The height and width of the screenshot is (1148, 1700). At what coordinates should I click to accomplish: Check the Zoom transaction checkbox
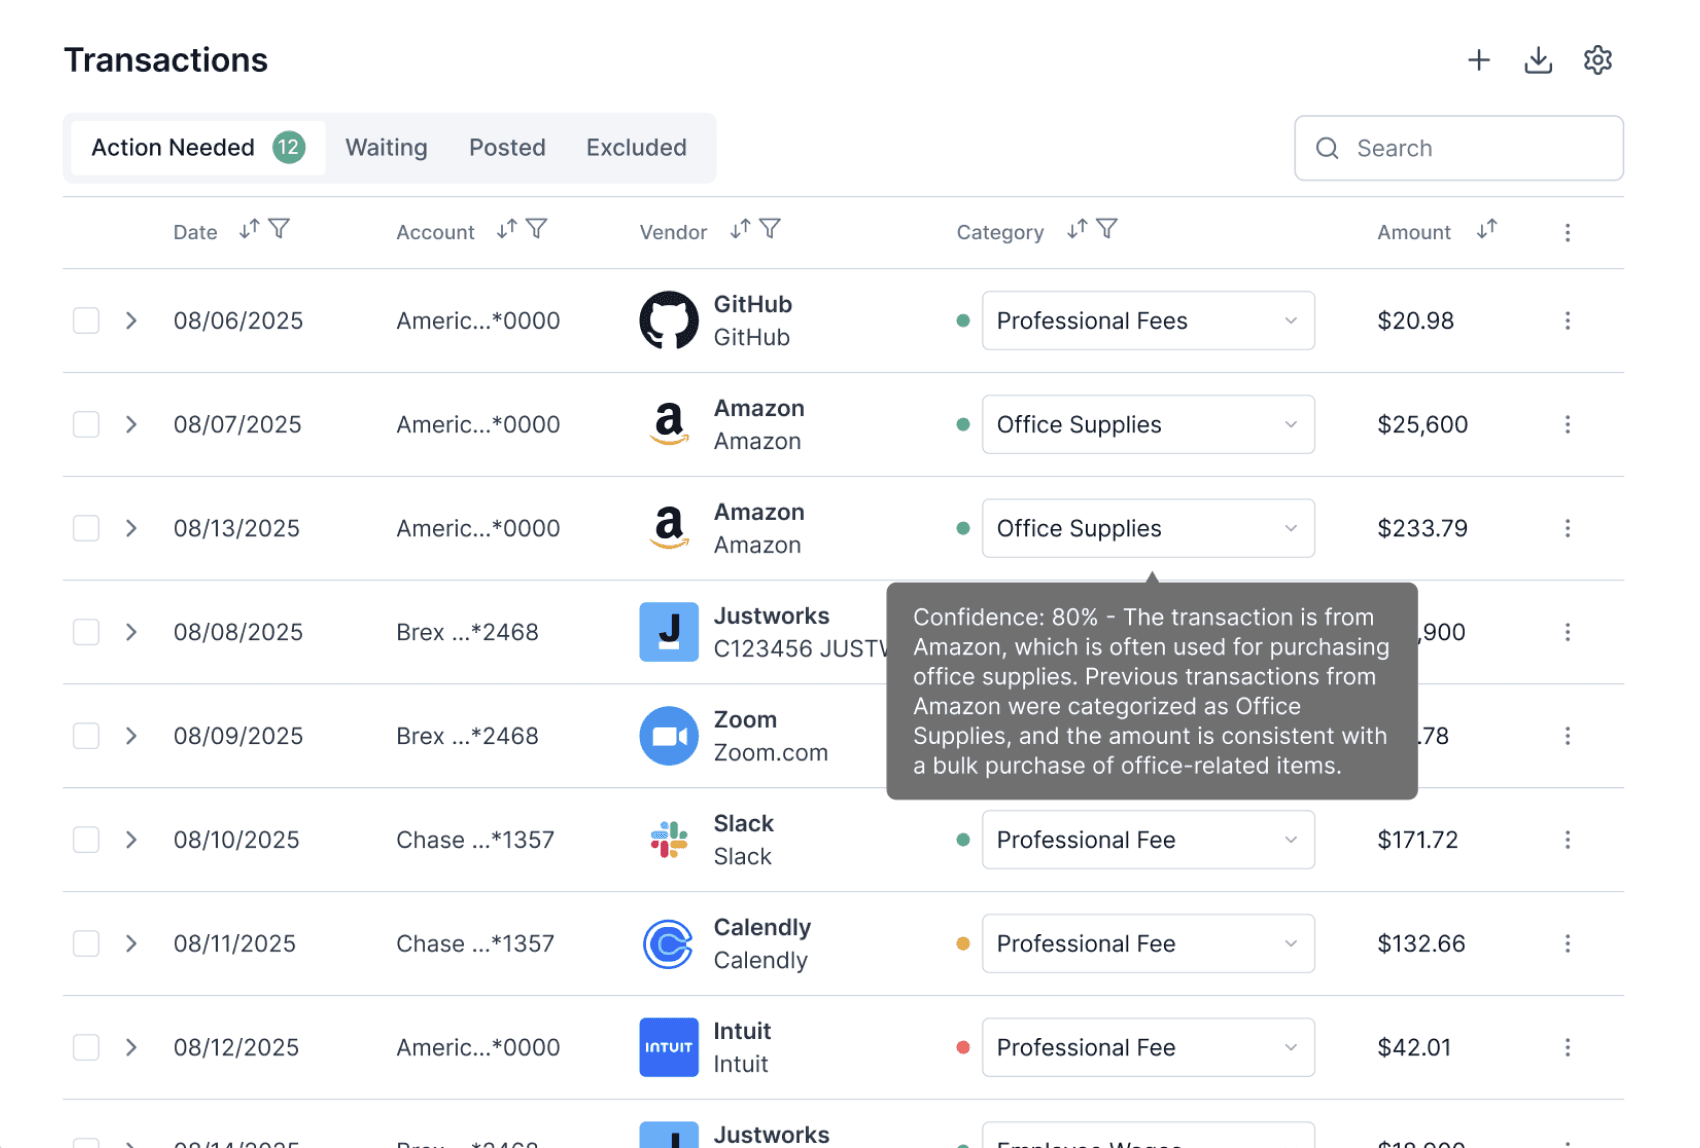pos(86,736)
